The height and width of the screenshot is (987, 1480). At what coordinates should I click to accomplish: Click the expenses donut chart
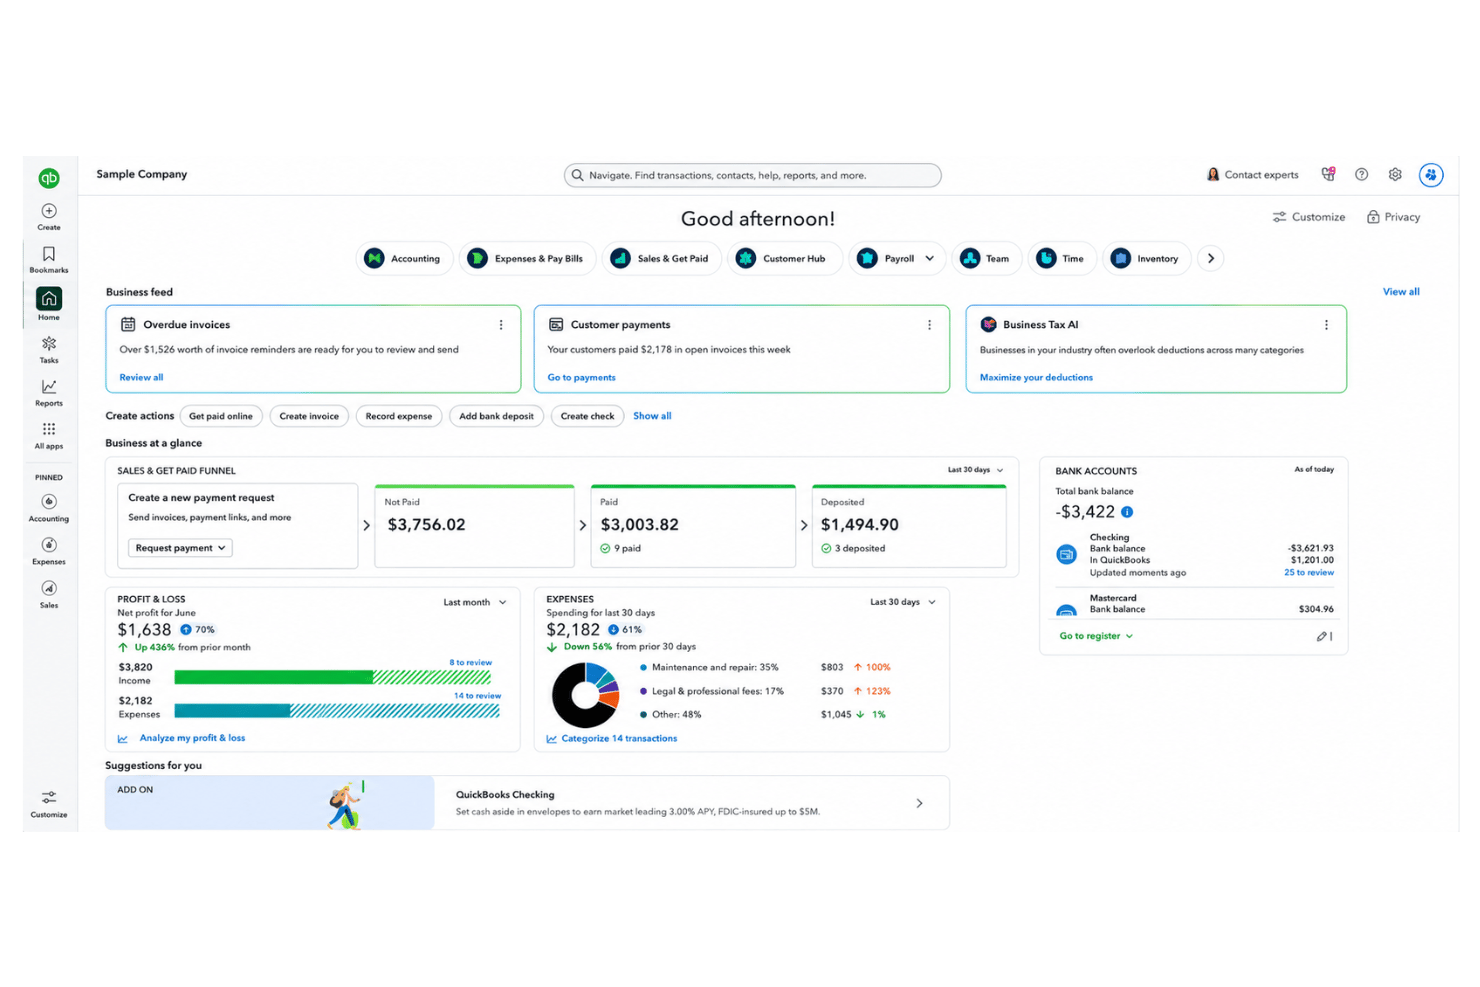[x=585, y=694]
